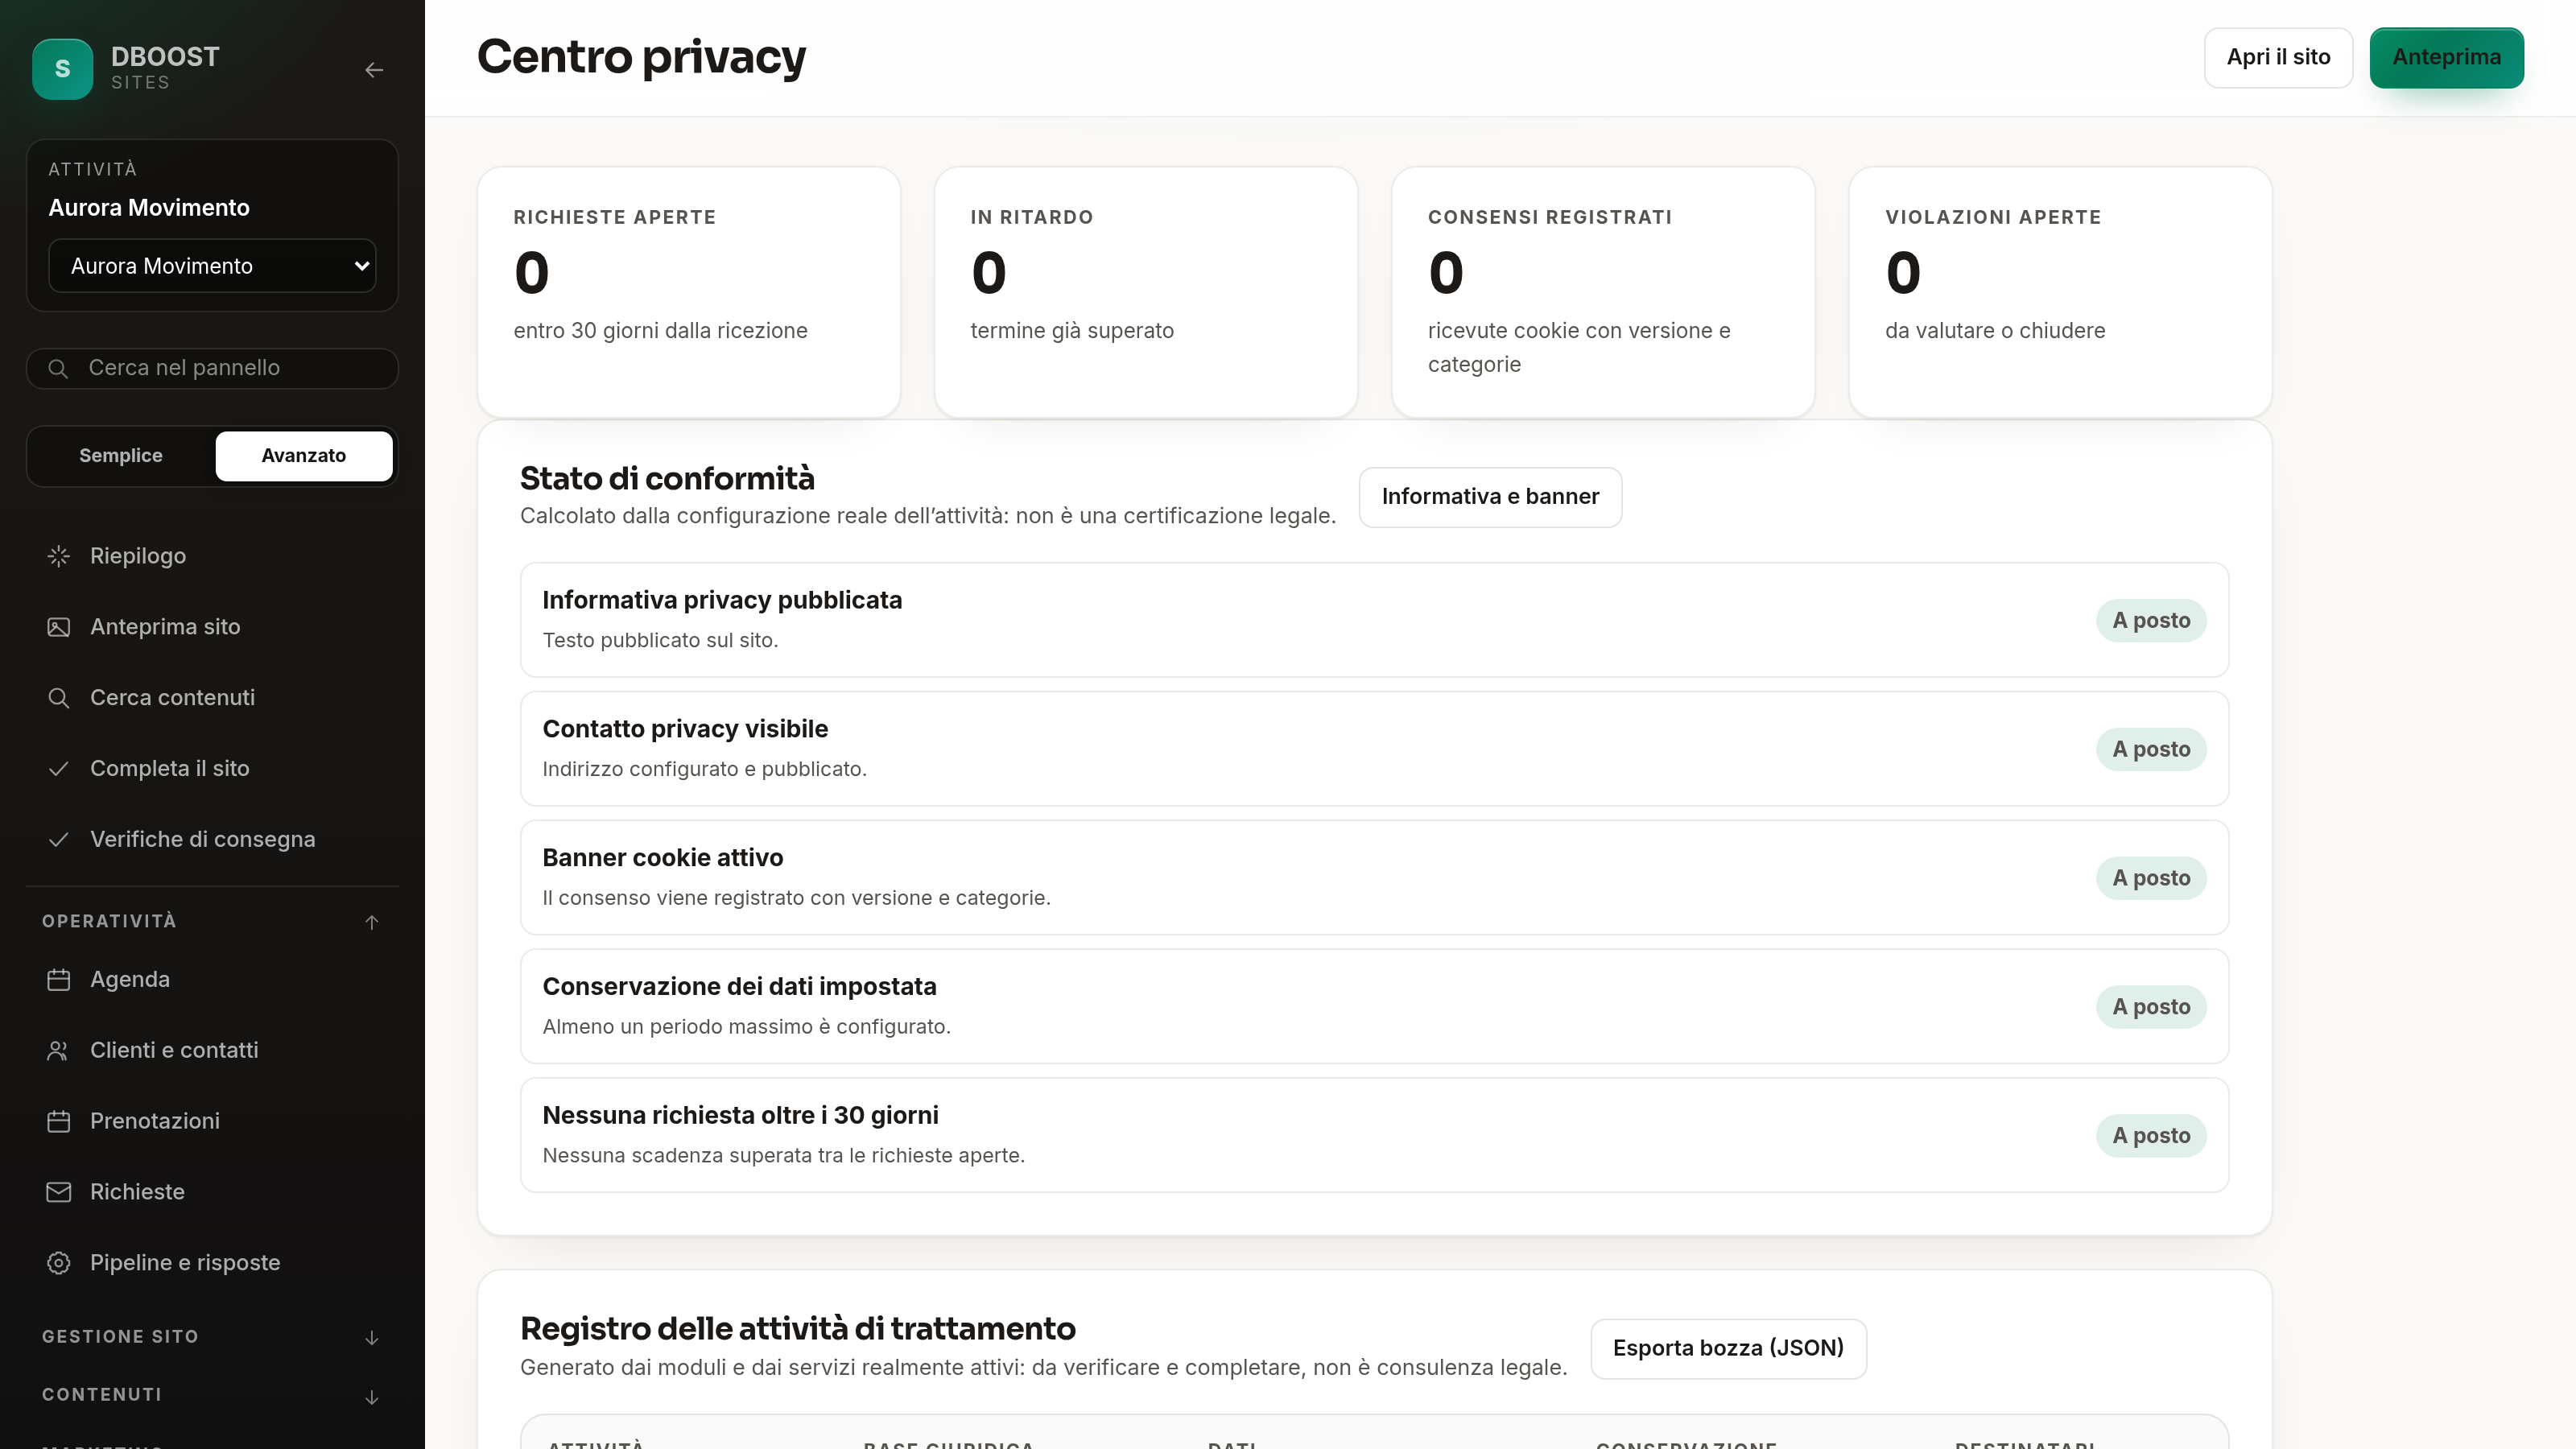Go to Anteprima sito page

tap(212, 627)
